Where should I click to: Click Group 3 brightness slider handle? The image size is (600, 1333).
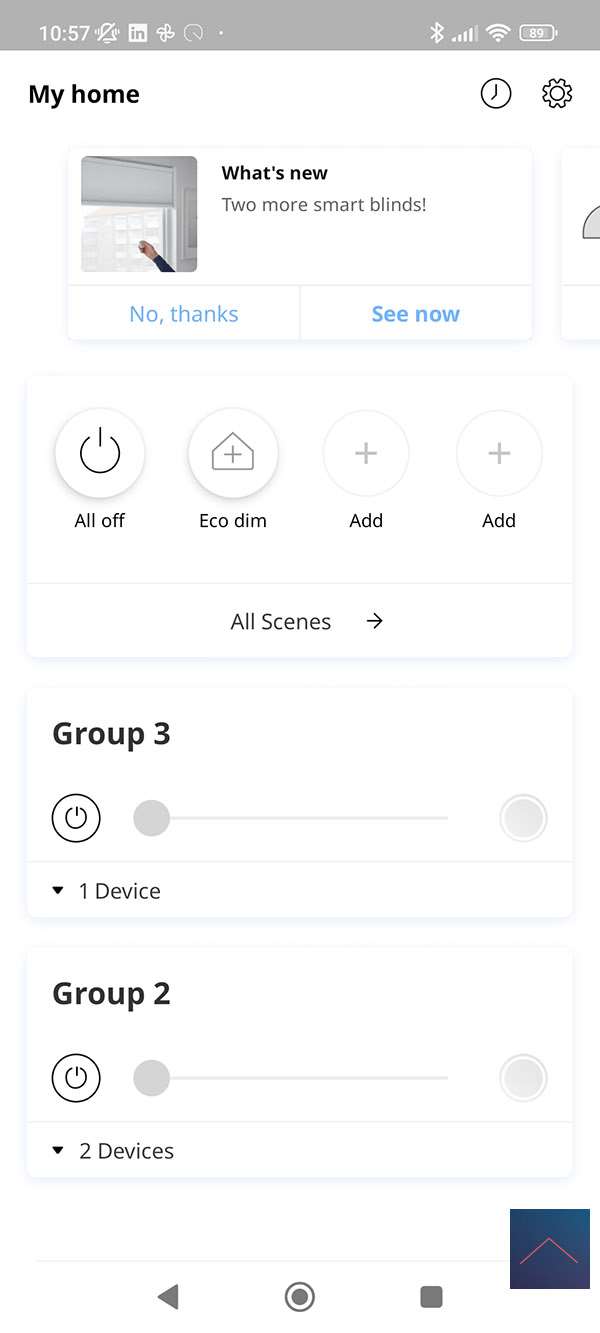[x=152, y=819]
